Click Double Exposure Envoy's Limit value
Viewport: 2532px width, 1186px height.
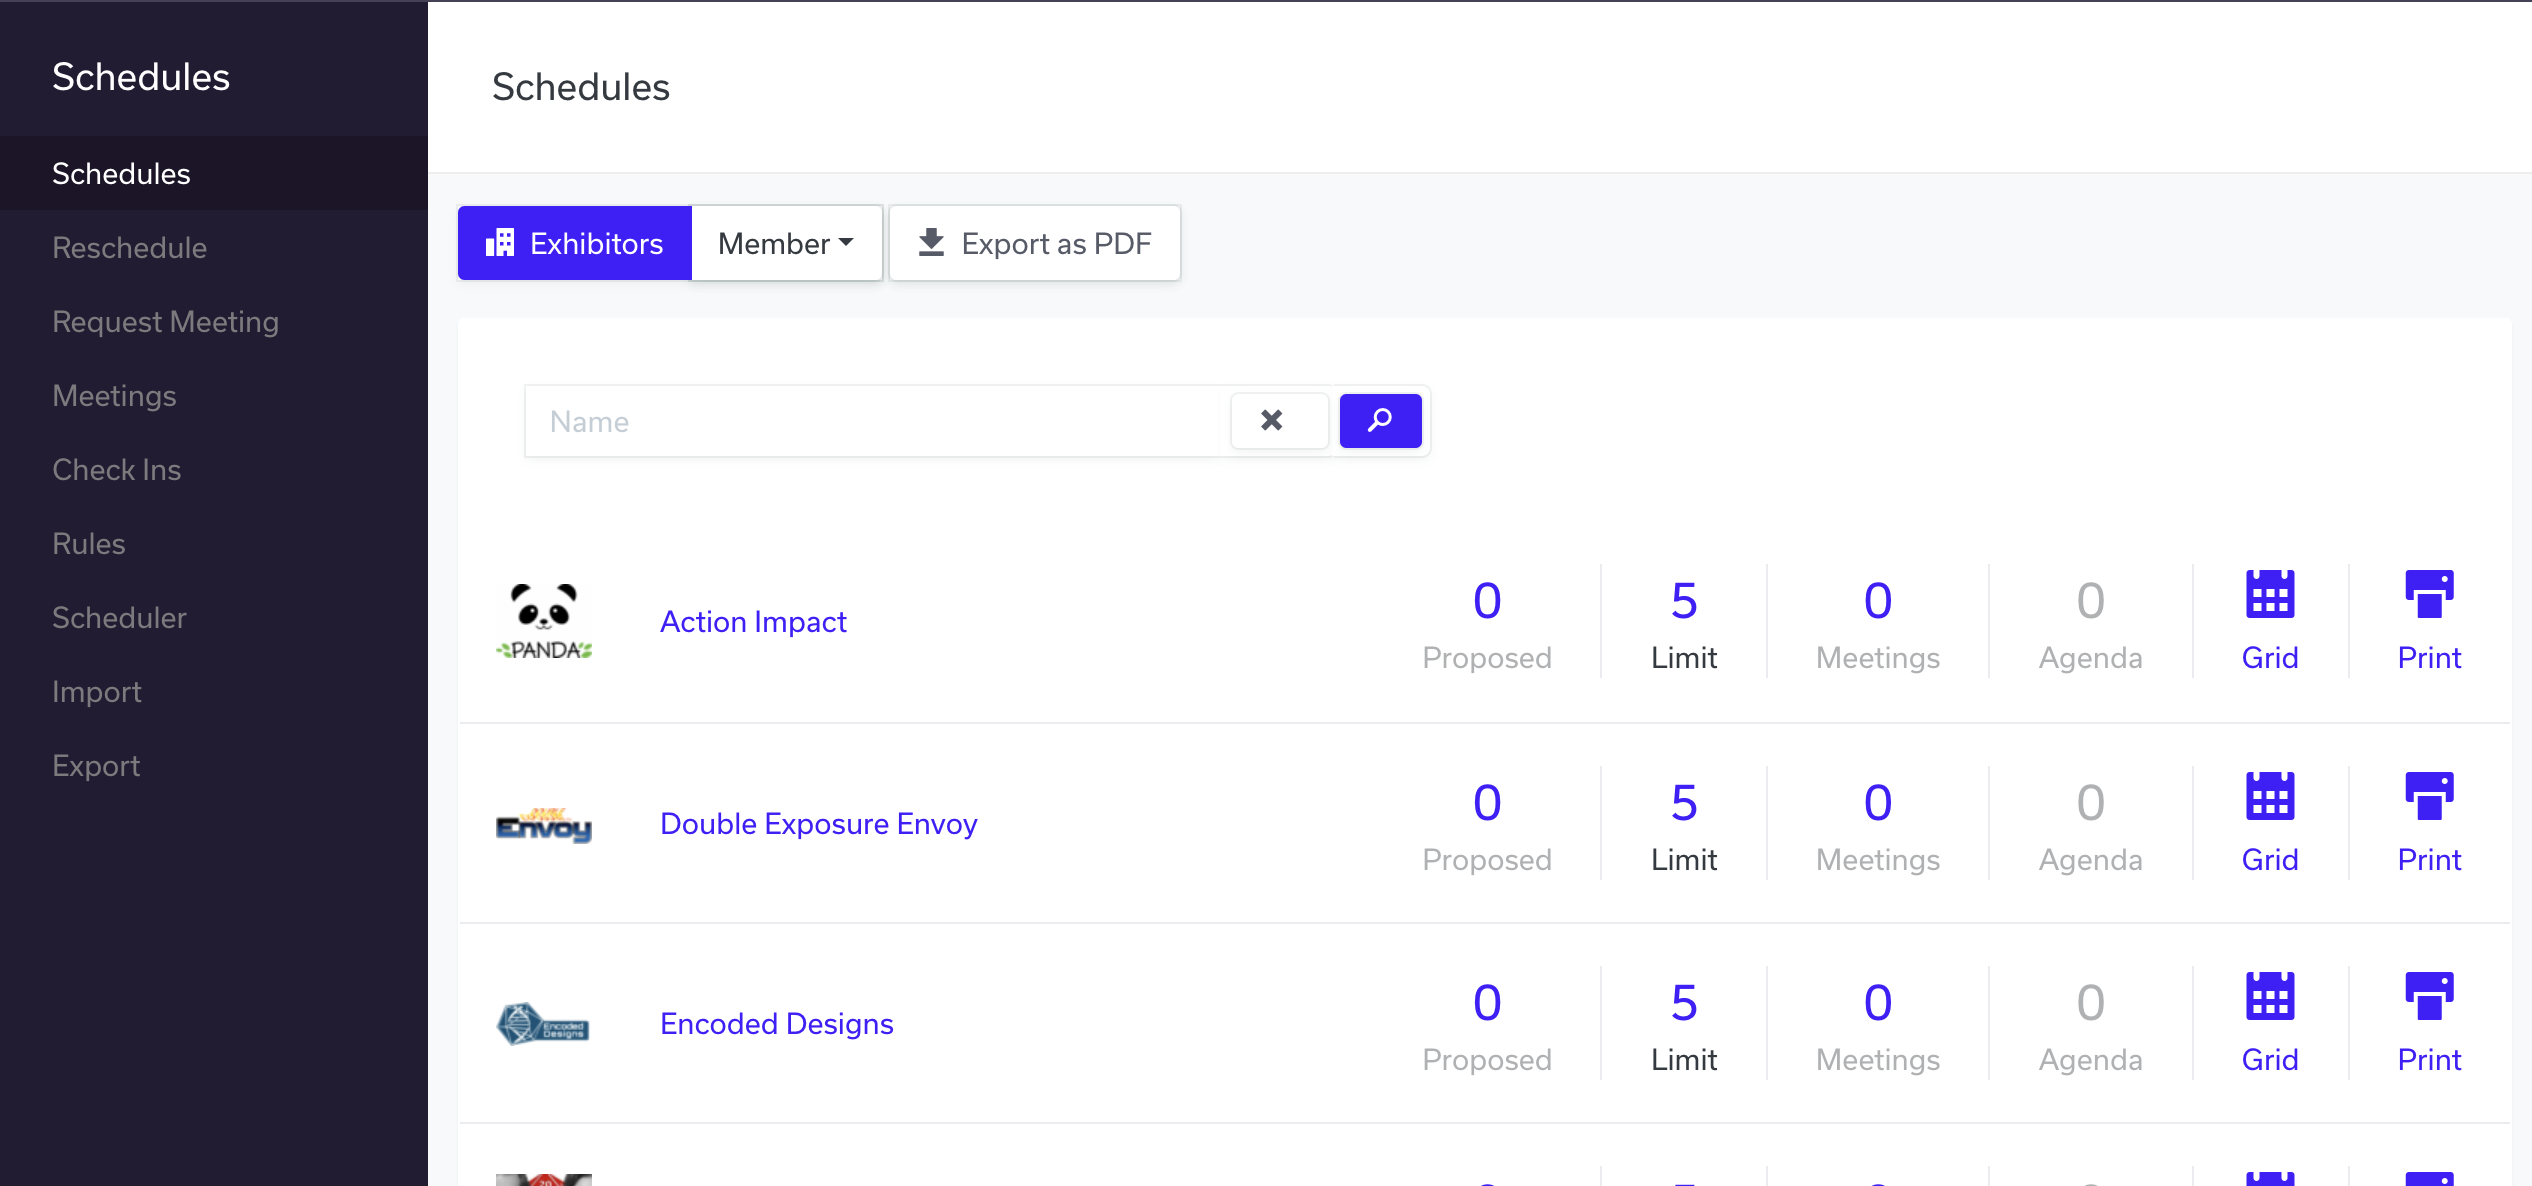coord(1684,803)
